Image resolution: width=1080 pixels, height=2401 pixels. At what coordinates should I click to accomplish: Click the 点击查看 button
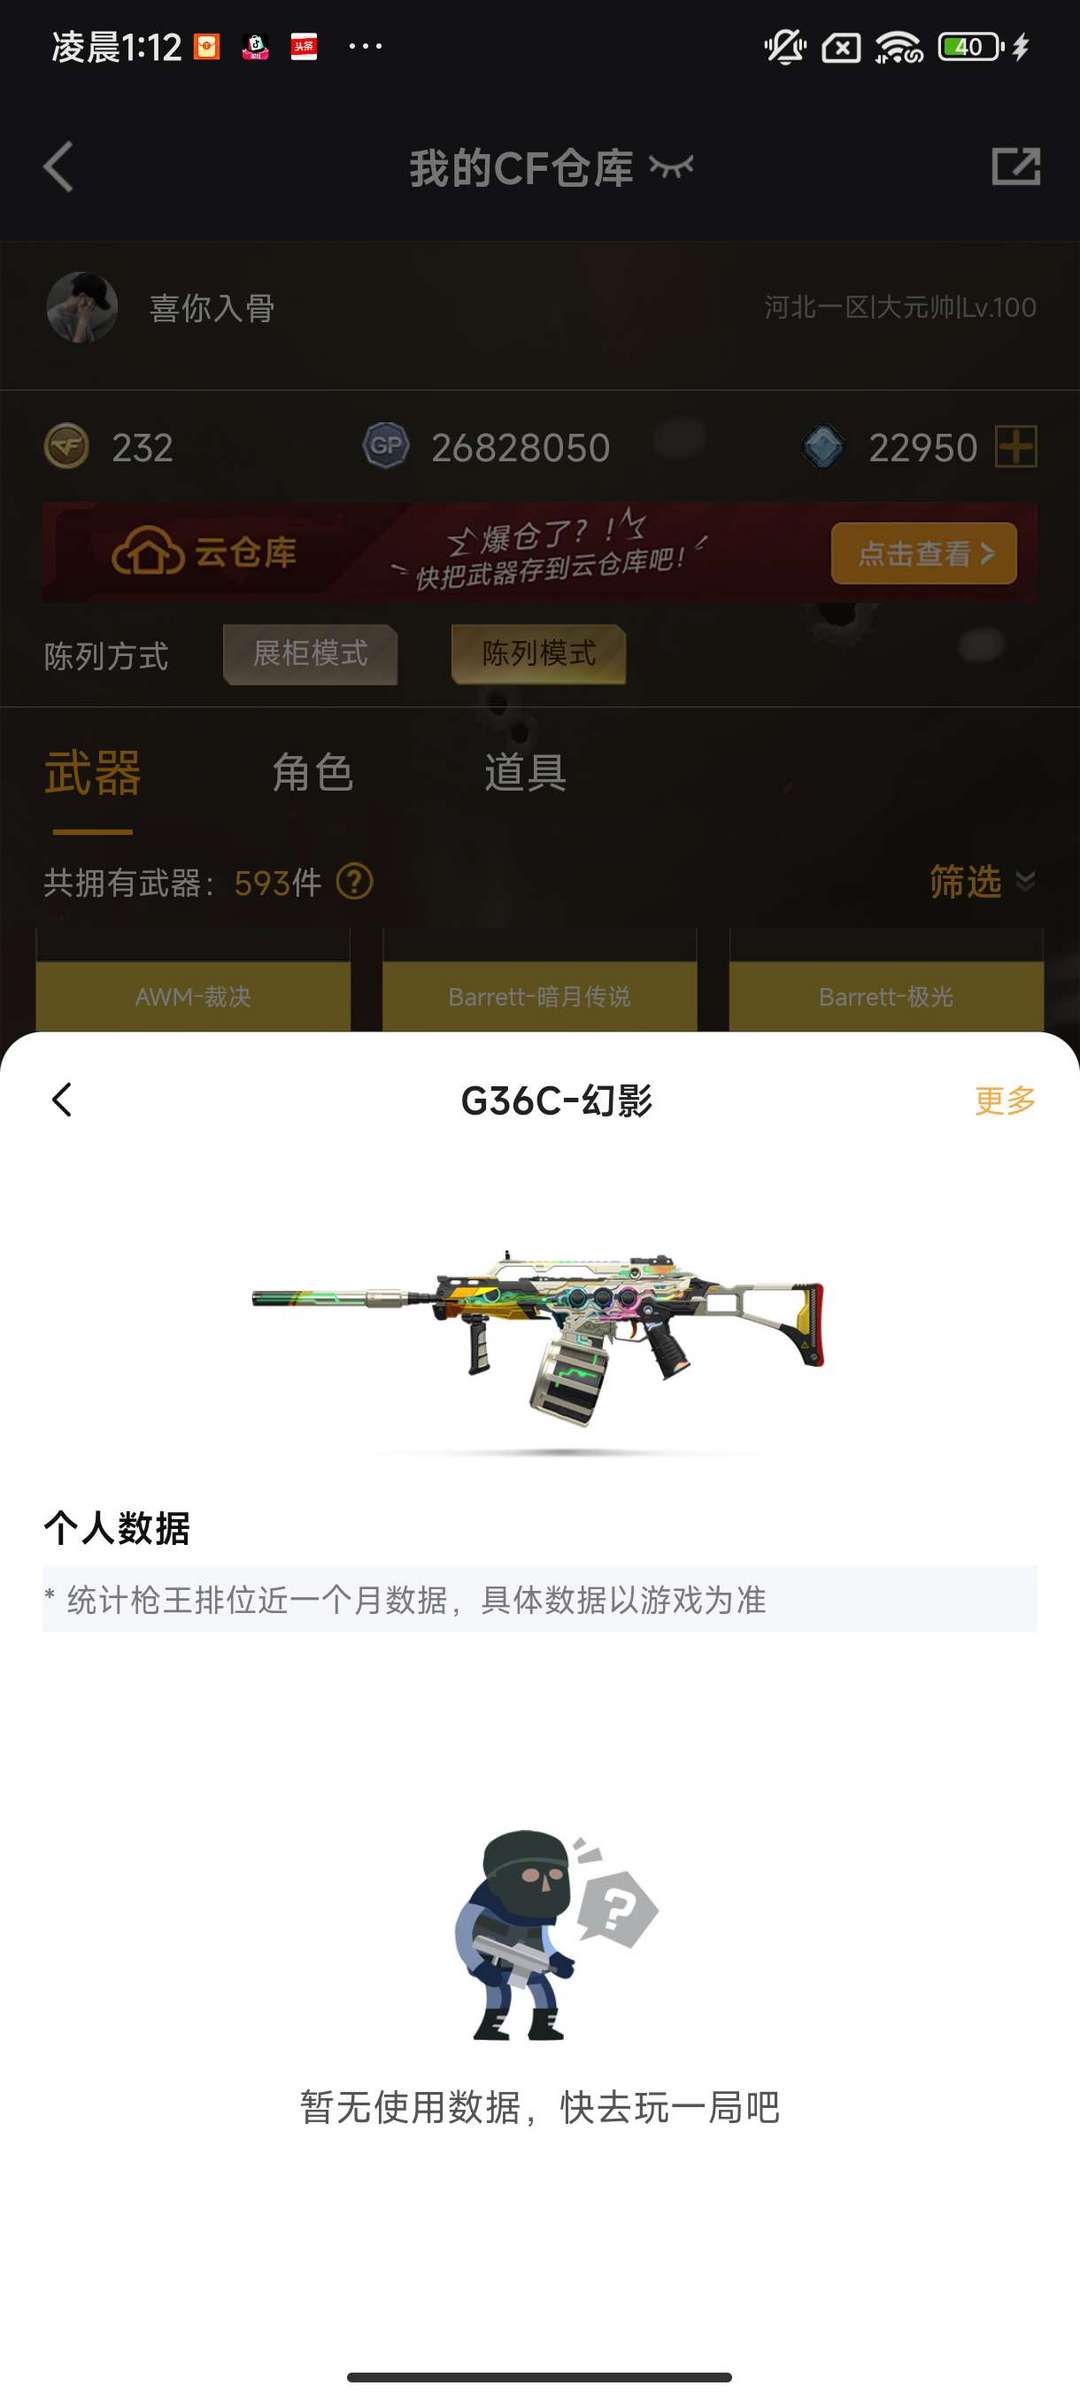(x=924, y=553)
